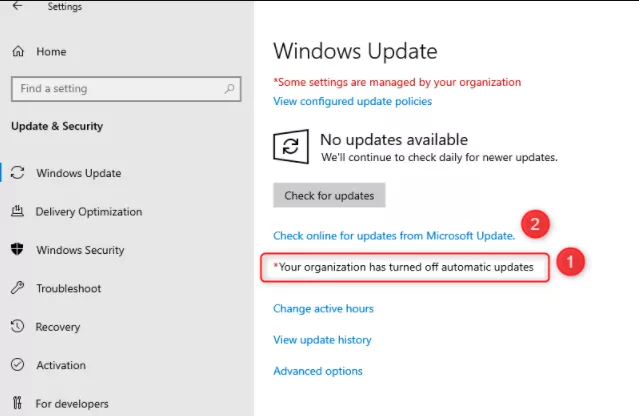Click Check online for updates from Microsoft Update
639x416 pixels.
394,236
